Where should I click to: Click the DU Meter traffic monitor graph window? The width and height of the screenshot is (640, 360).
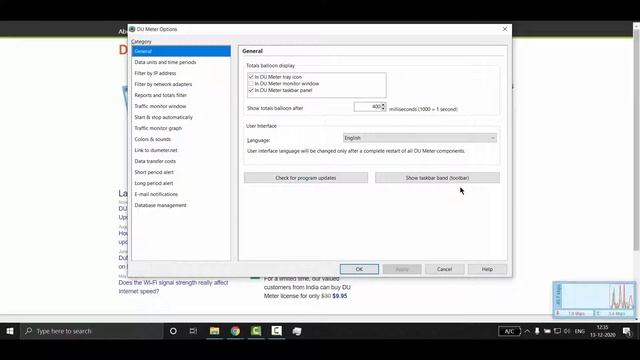tap(594, 300)
